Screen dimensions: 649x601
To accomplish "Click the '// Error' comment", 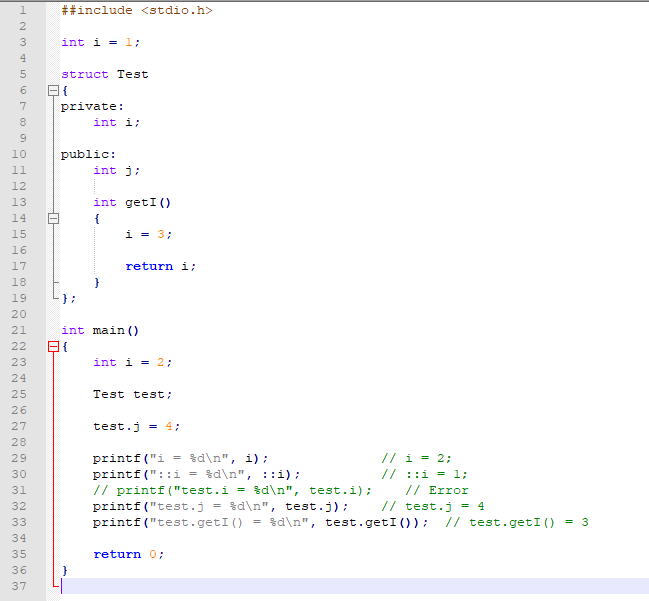I will pos(437,490).
